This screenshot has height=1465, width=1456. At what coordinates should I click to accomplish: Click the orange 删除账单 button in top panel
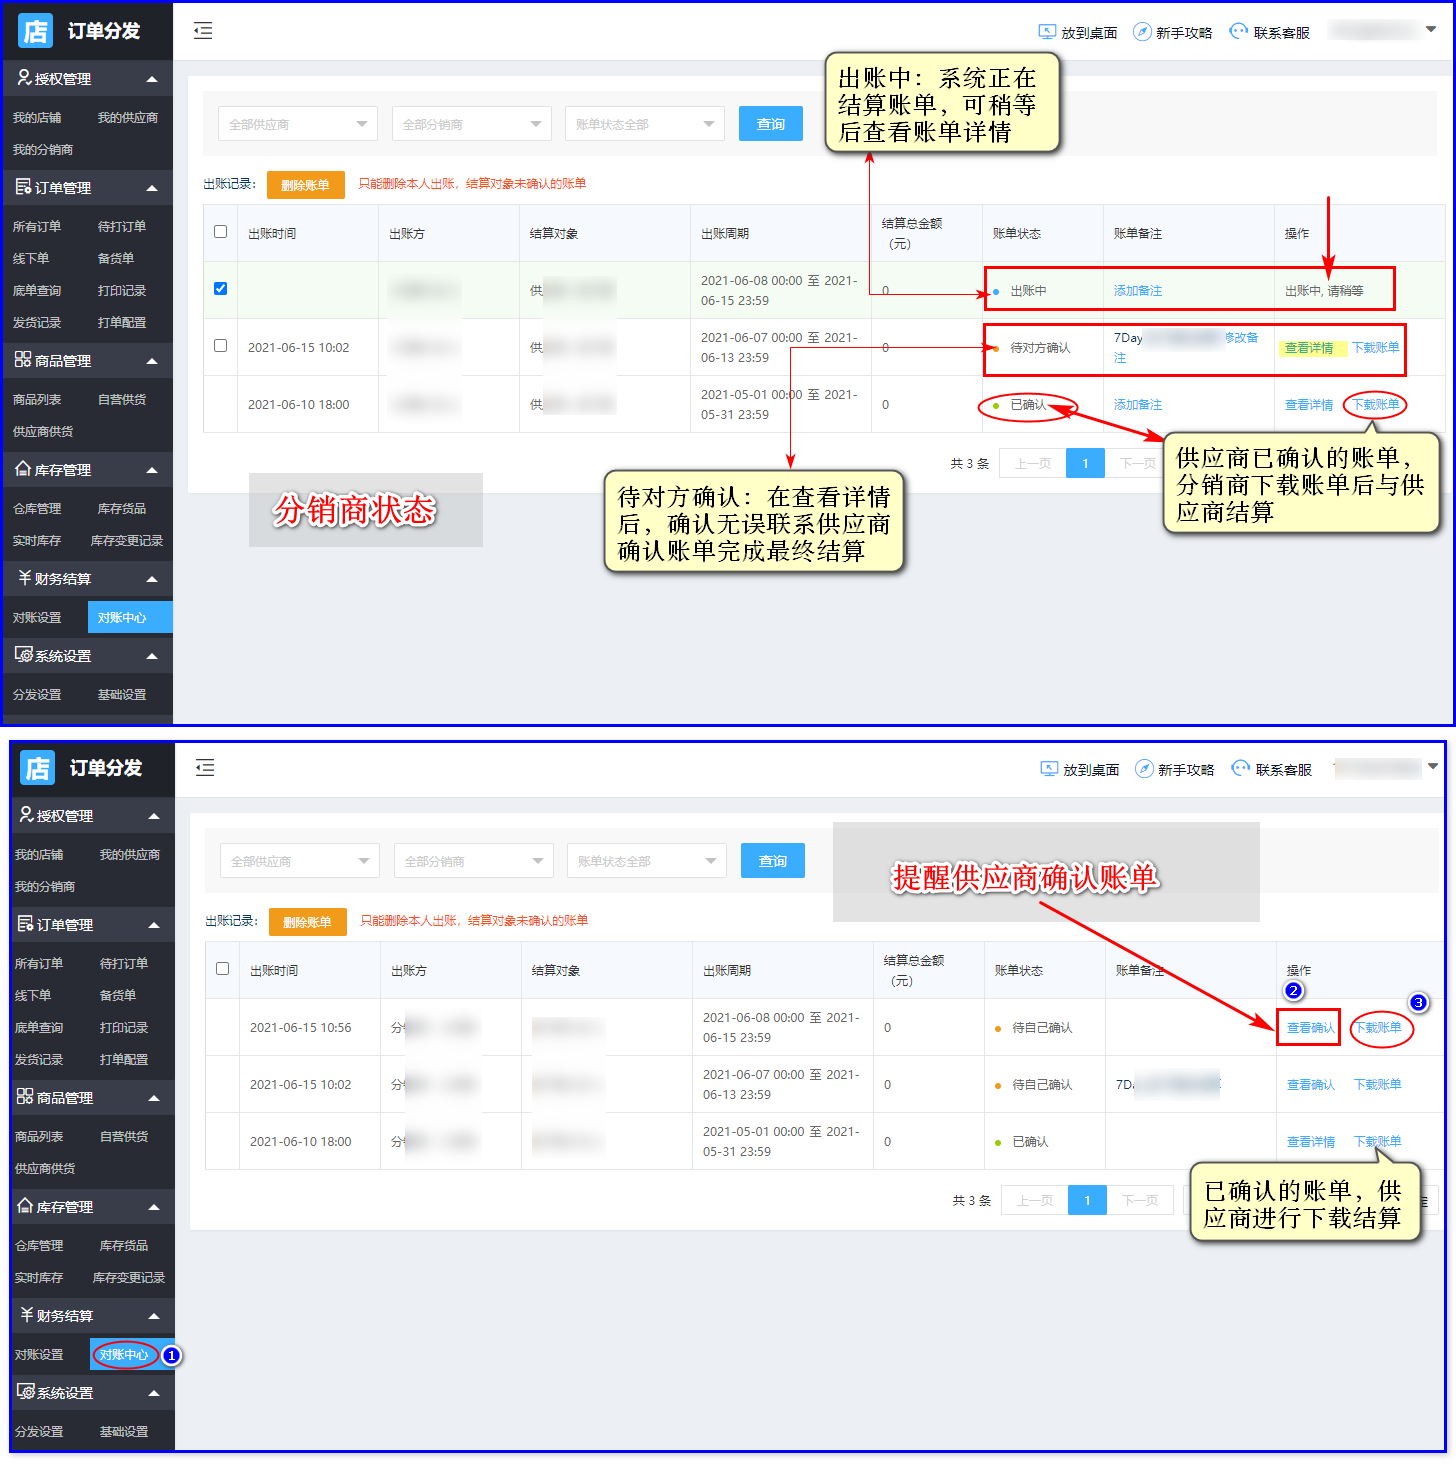click(x=305, y=185)
